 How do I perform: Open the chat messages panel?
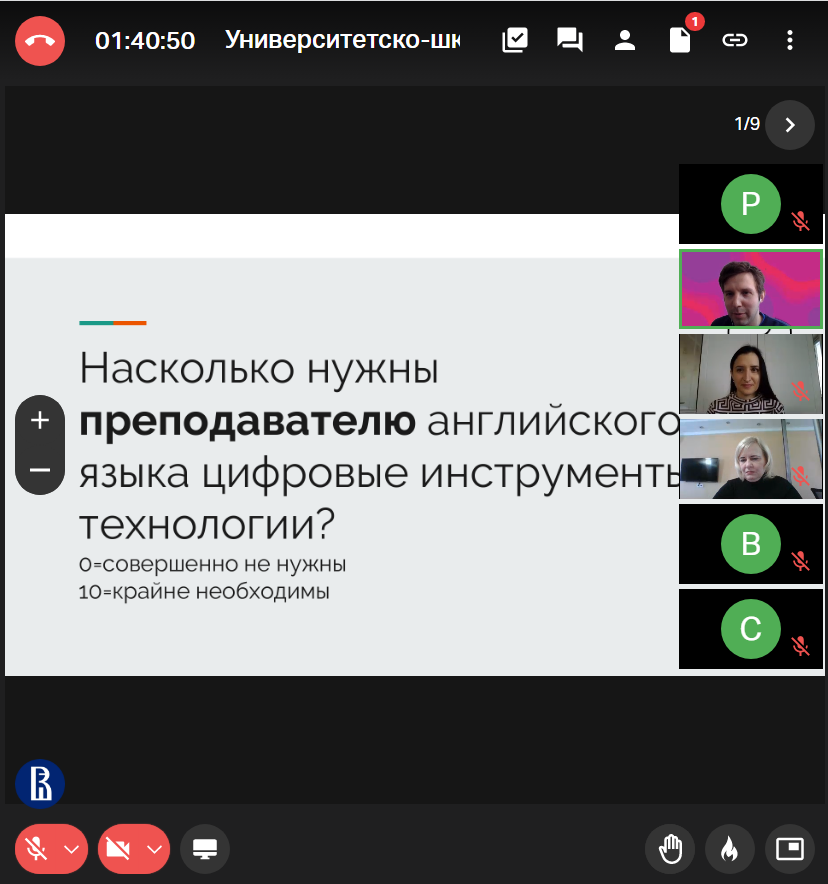pyautogui.click(x=570, y=40)
